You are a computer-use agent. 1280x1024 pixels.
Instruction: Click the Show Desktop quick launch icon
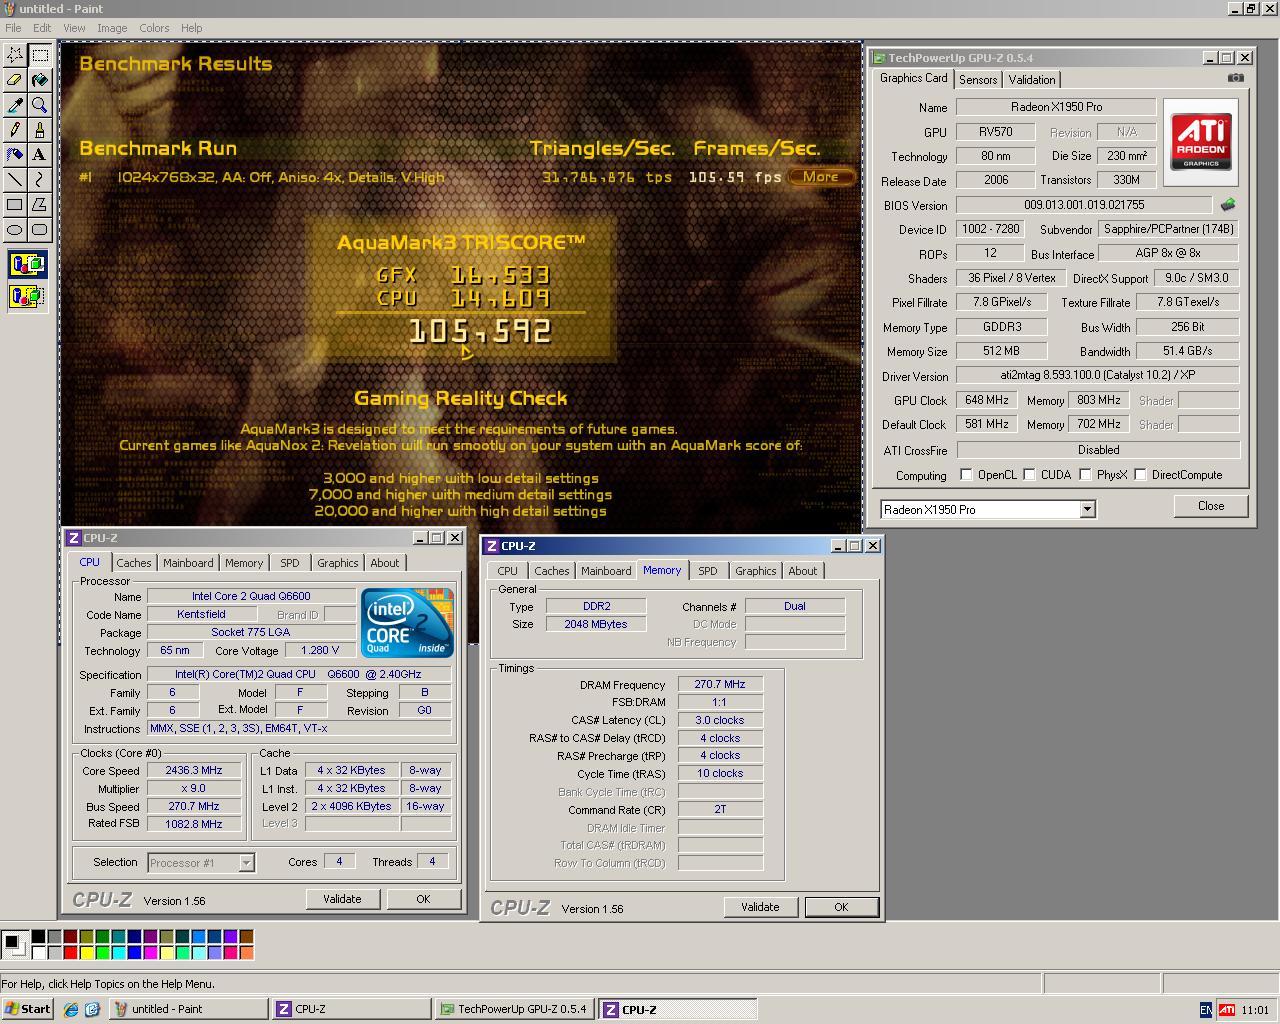point(92,1010)
